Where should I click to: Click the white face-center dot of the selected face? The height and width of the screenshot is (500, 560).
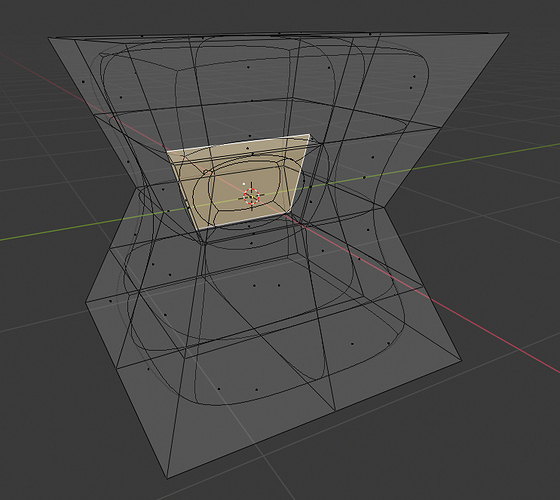[x=244, y=184]
